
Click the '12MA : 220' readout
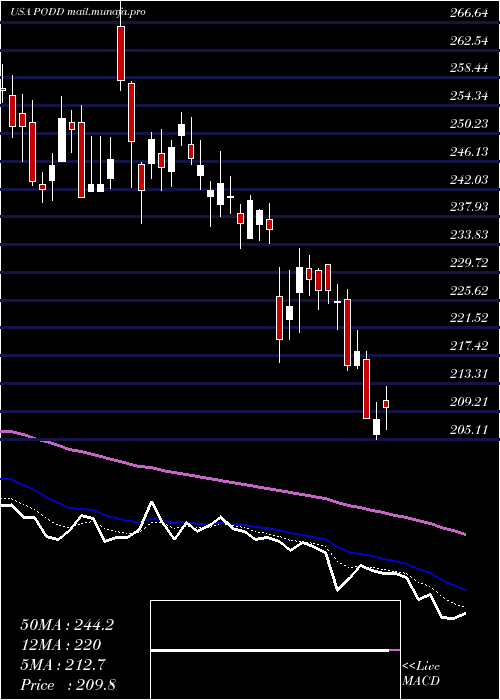[x=60, y=645]
